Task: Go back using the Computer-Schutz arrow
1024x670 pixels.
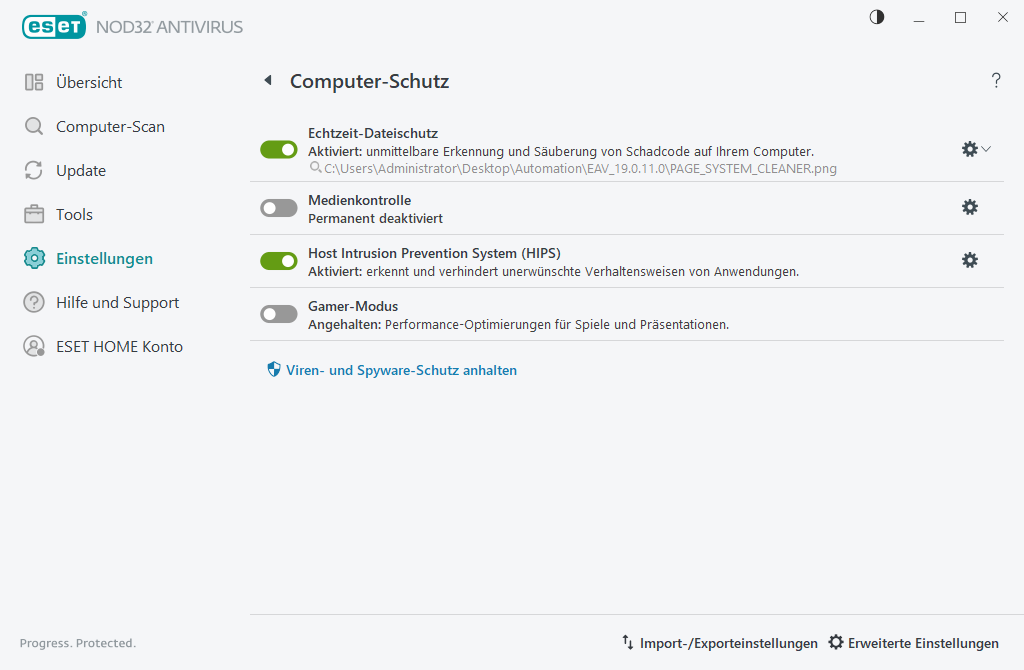Action: pyautogui.click(x=267, y=80)
